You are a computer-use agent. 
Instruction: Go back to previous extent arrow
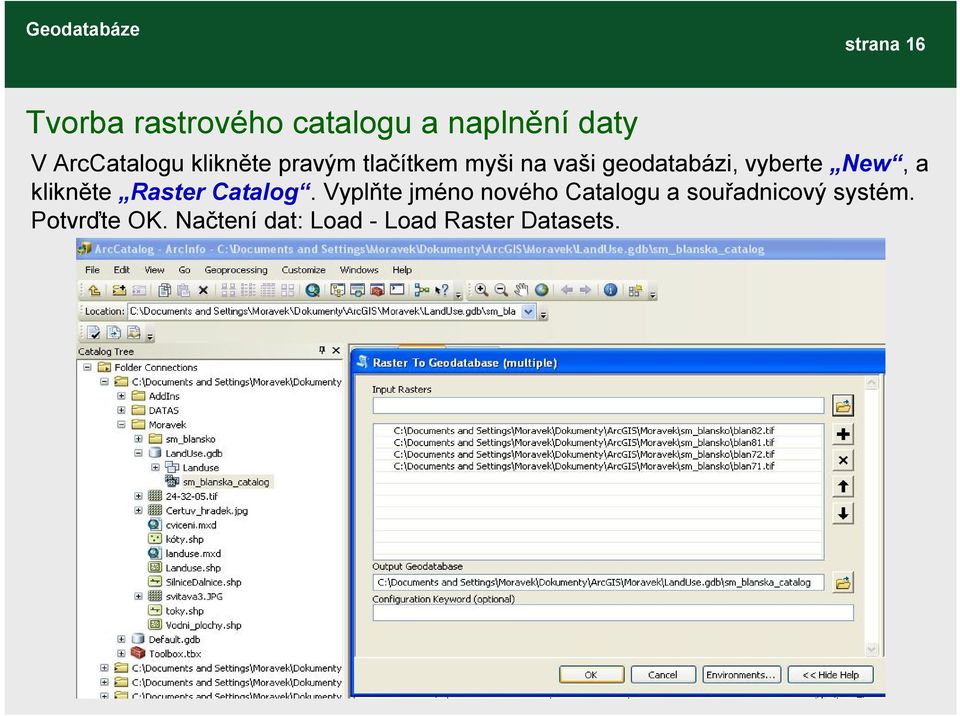coord(566,290)
